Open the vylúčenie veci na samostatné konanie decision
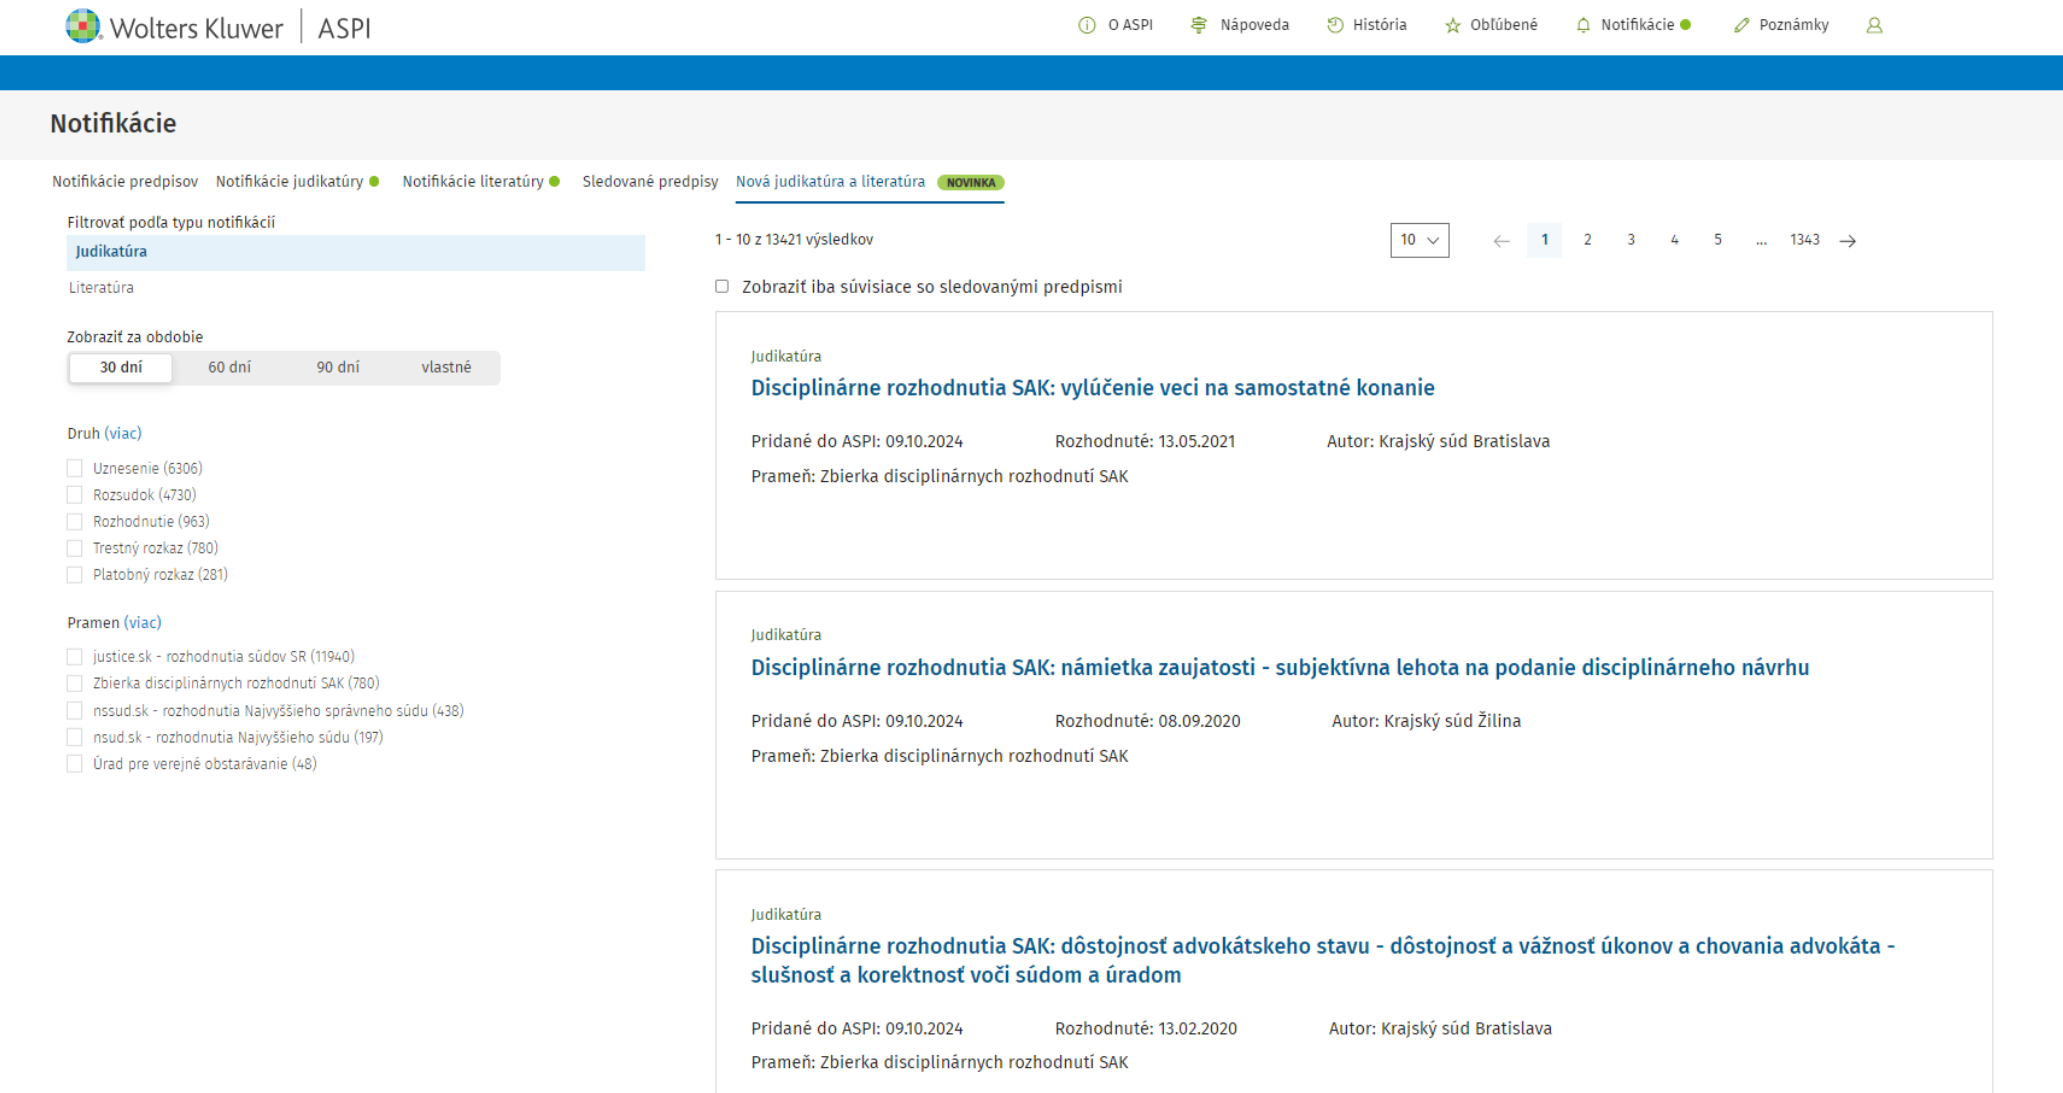This screenshot has height=1093, width=2063. click(1092, 388)
